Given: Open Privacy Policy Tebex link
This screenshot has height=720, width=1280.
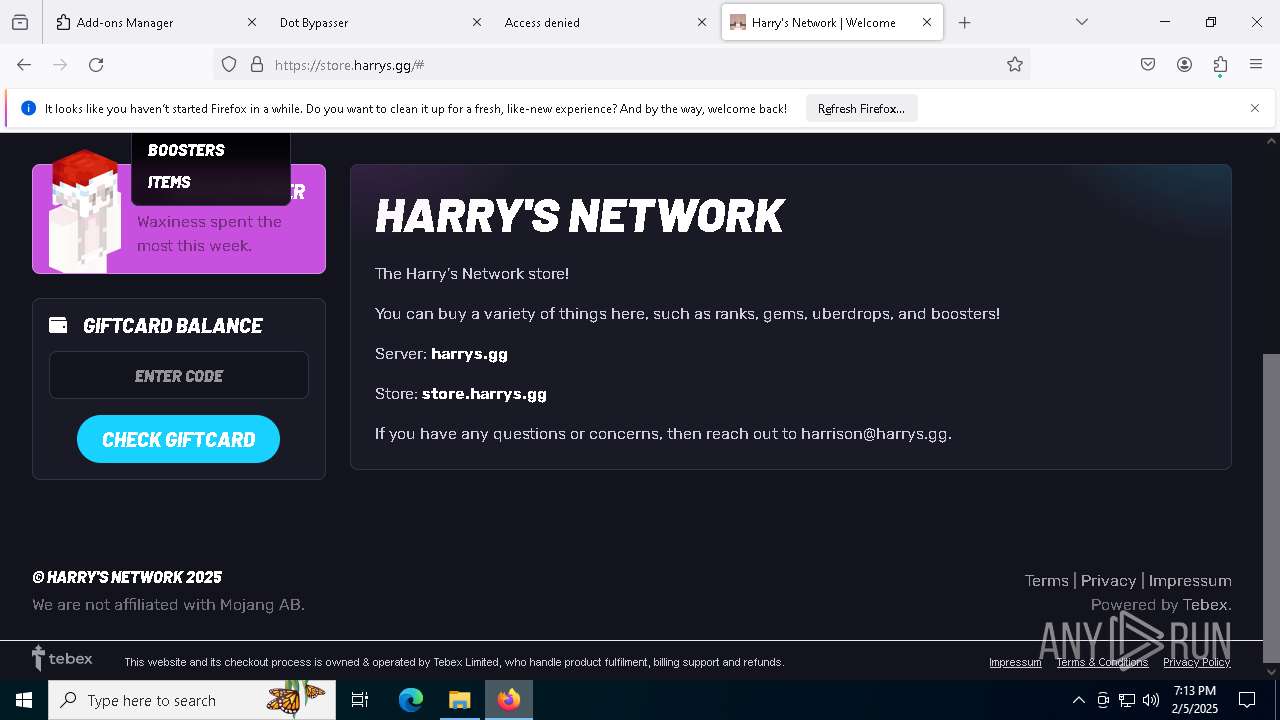Looking at the screenshot, I should [x=1196, y=662].
